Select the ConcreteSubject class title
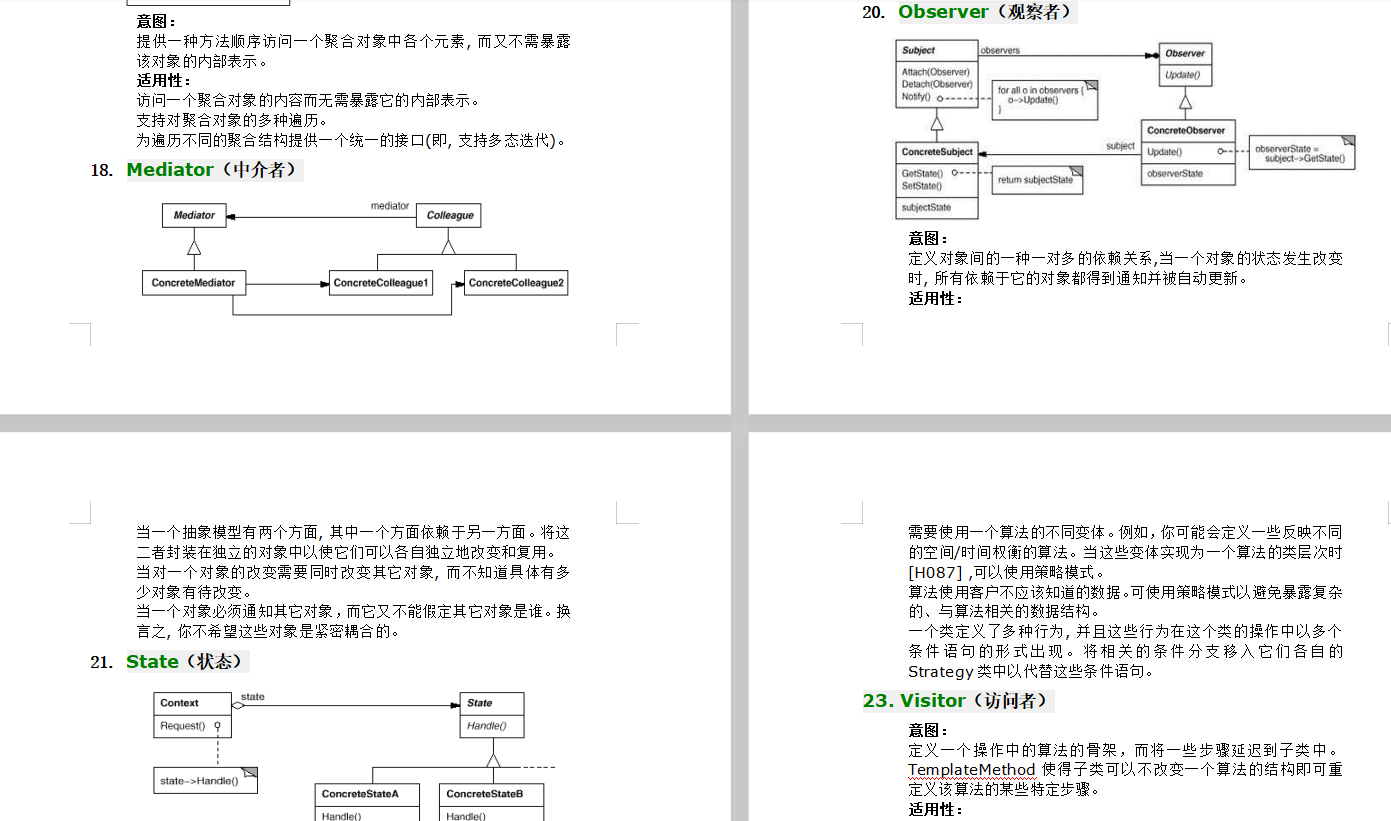Image resolution: width=1391 pixels, height=821 pixels. (x=937, y=152)
